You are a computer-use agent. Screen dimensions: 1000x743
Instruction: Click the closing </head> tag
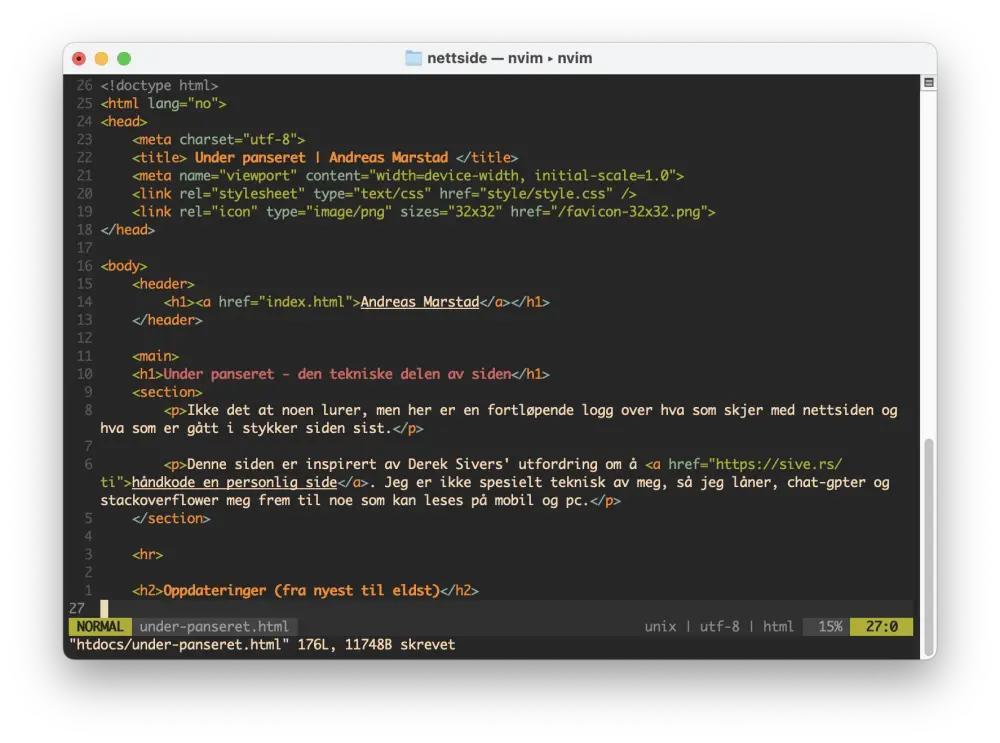pyautogui.click(x=128, y=230)
